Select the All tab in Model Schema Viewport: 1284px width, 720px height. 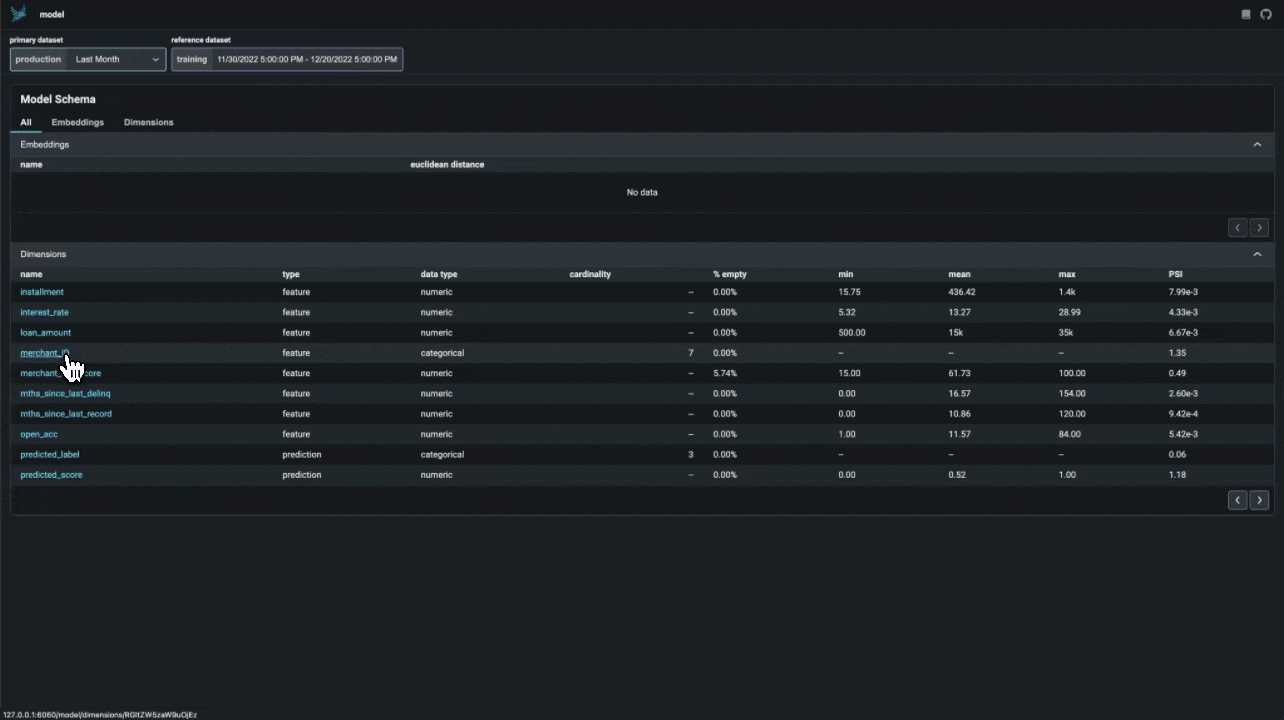pyautogui.click(x=26, y=122)
